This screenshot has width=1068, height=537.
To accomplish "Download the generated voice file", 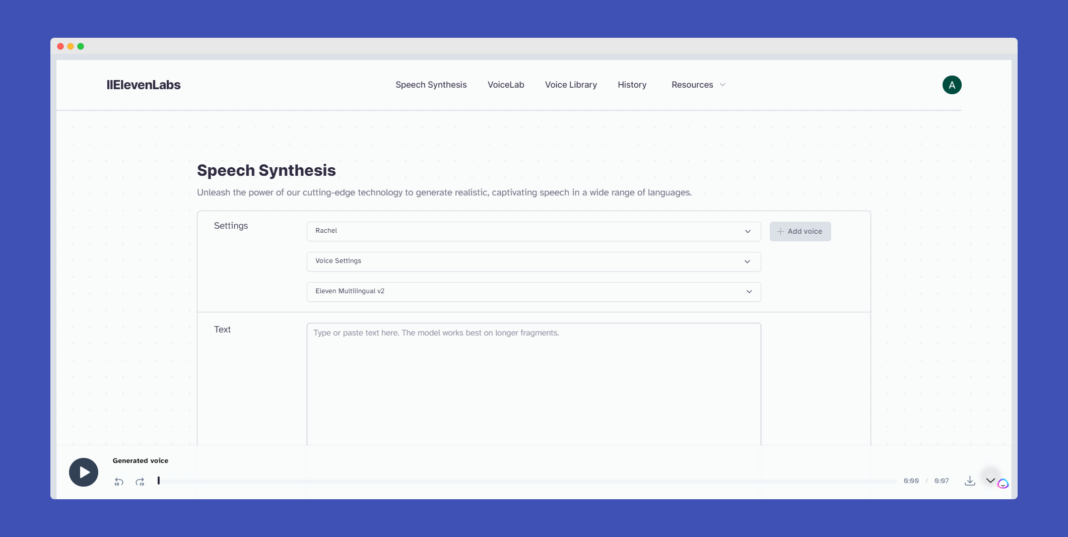I will 969,481.
